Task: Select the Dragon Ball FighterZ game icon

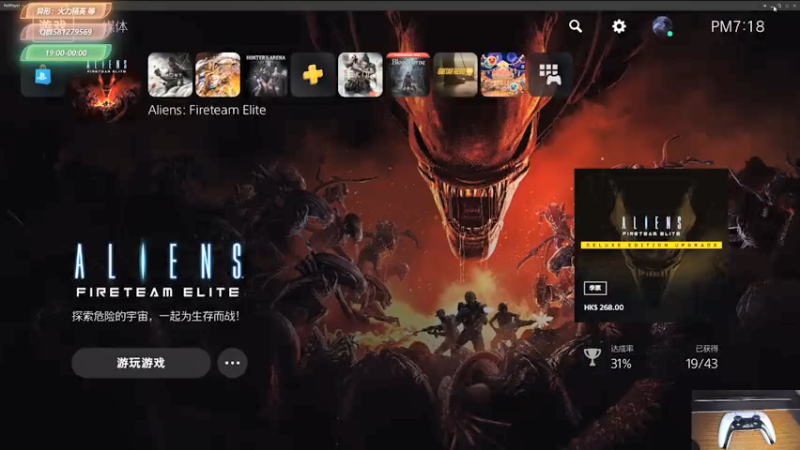Action: pos(218,74)
